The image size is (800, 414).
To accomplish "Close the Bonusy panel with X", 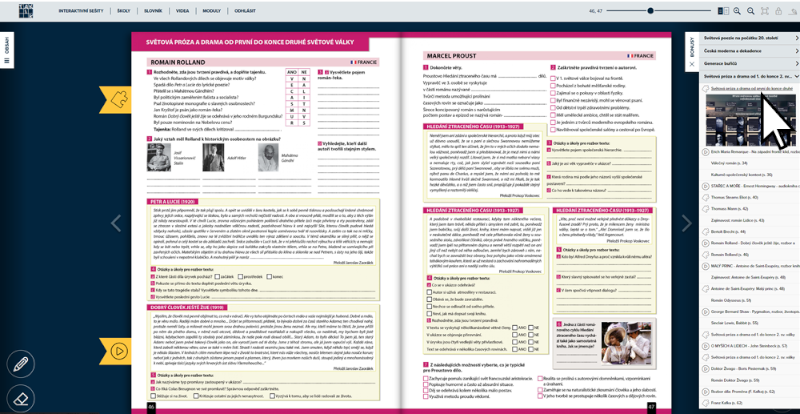I will [692, 64].
